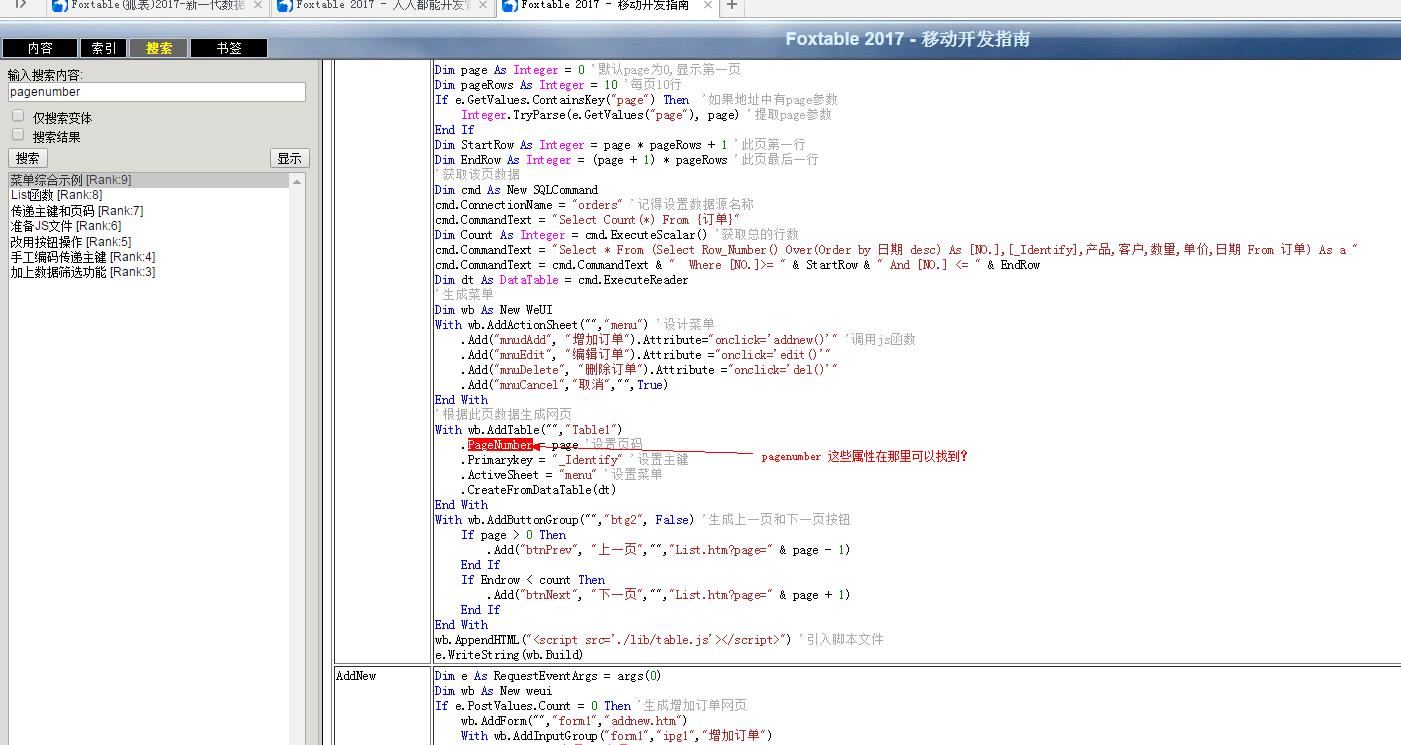This screenshot has width=1401, height=745.
Task: Click the 'Foxtable 2017 - 移动开发指南' header title
Action: pos(907,40)
